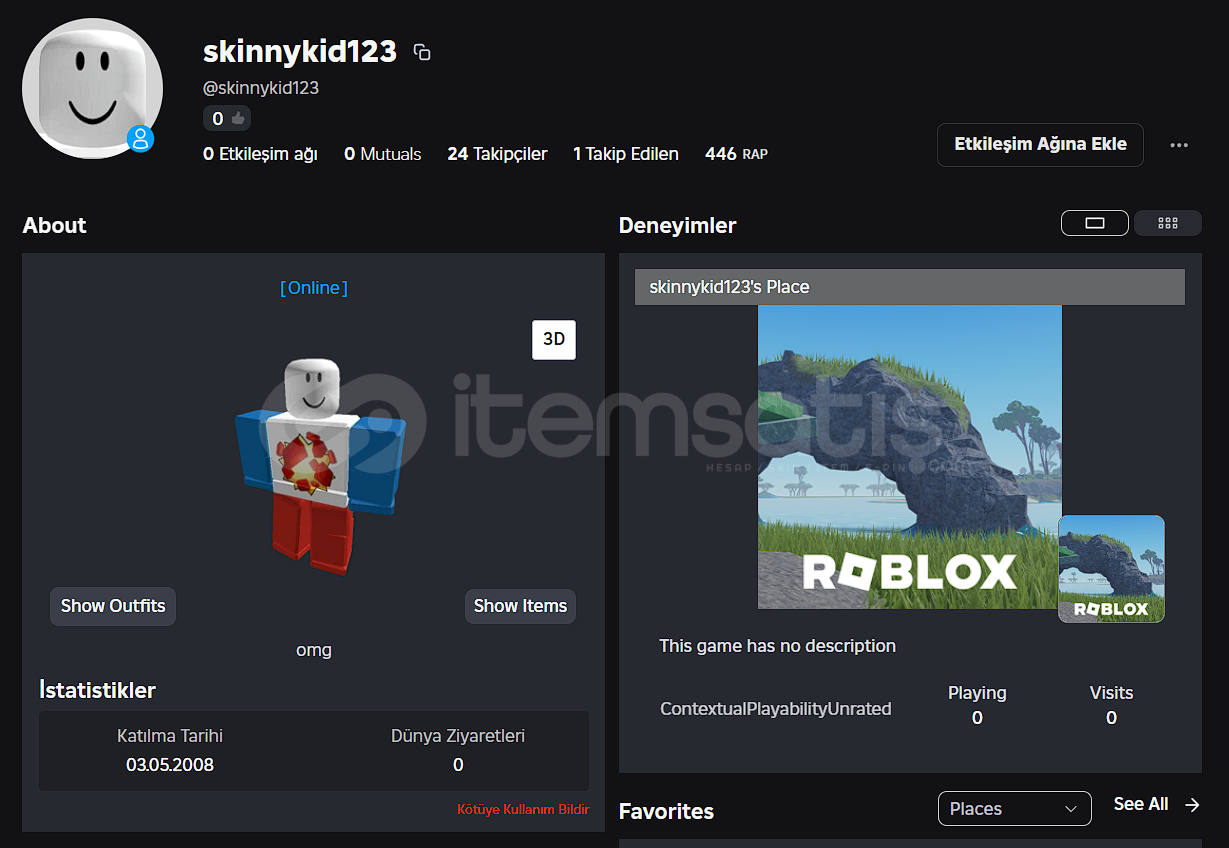Open the Places dropdown under Favorites

click(x=1015, y=809)
